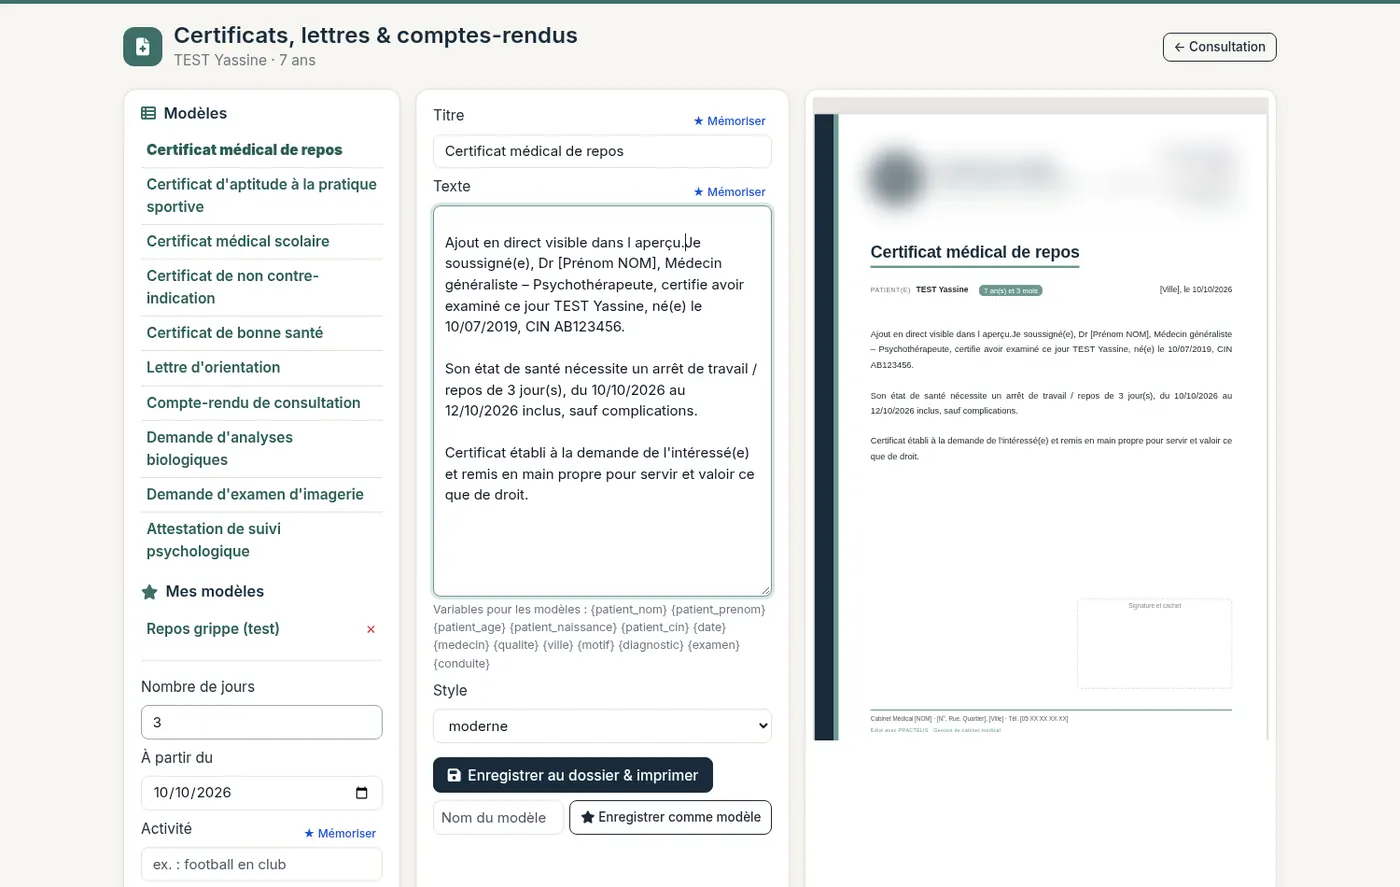Click Enregistrer au dossier & imprimer
1400x887 pixels.
(x=573, y=775)
